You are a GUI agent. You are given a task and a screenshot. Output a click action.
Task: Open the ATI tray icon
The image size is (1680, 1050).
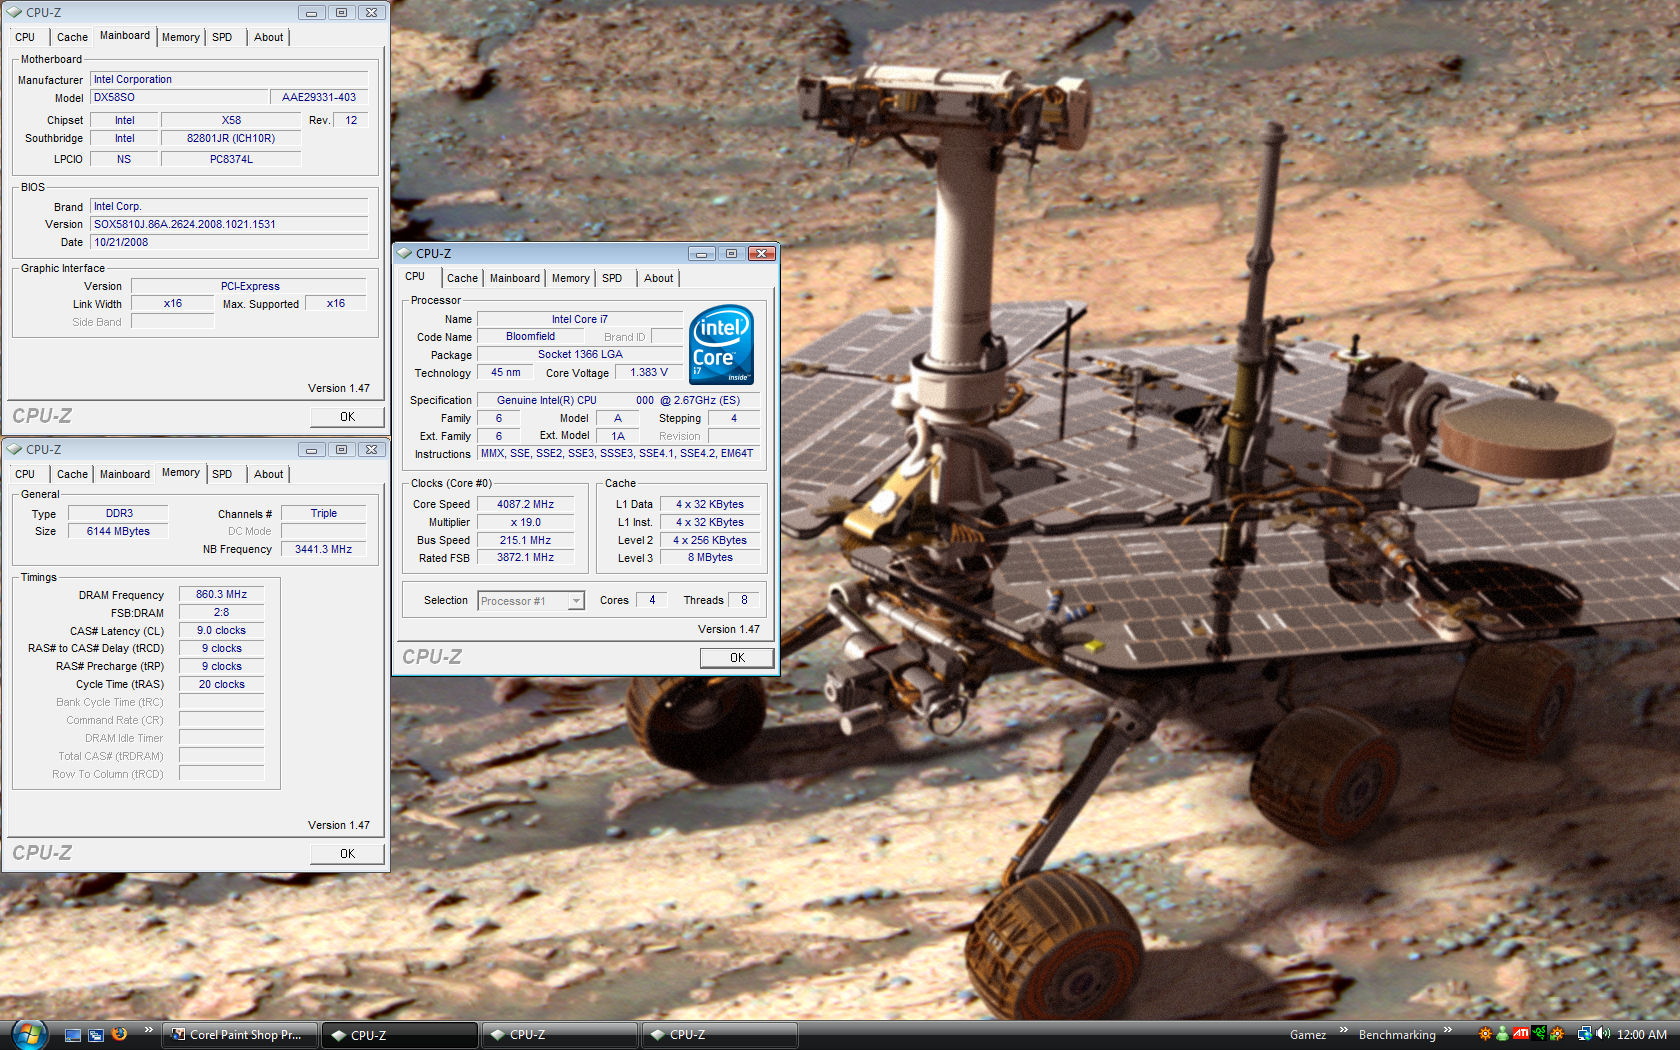tap(1520, 1034)
